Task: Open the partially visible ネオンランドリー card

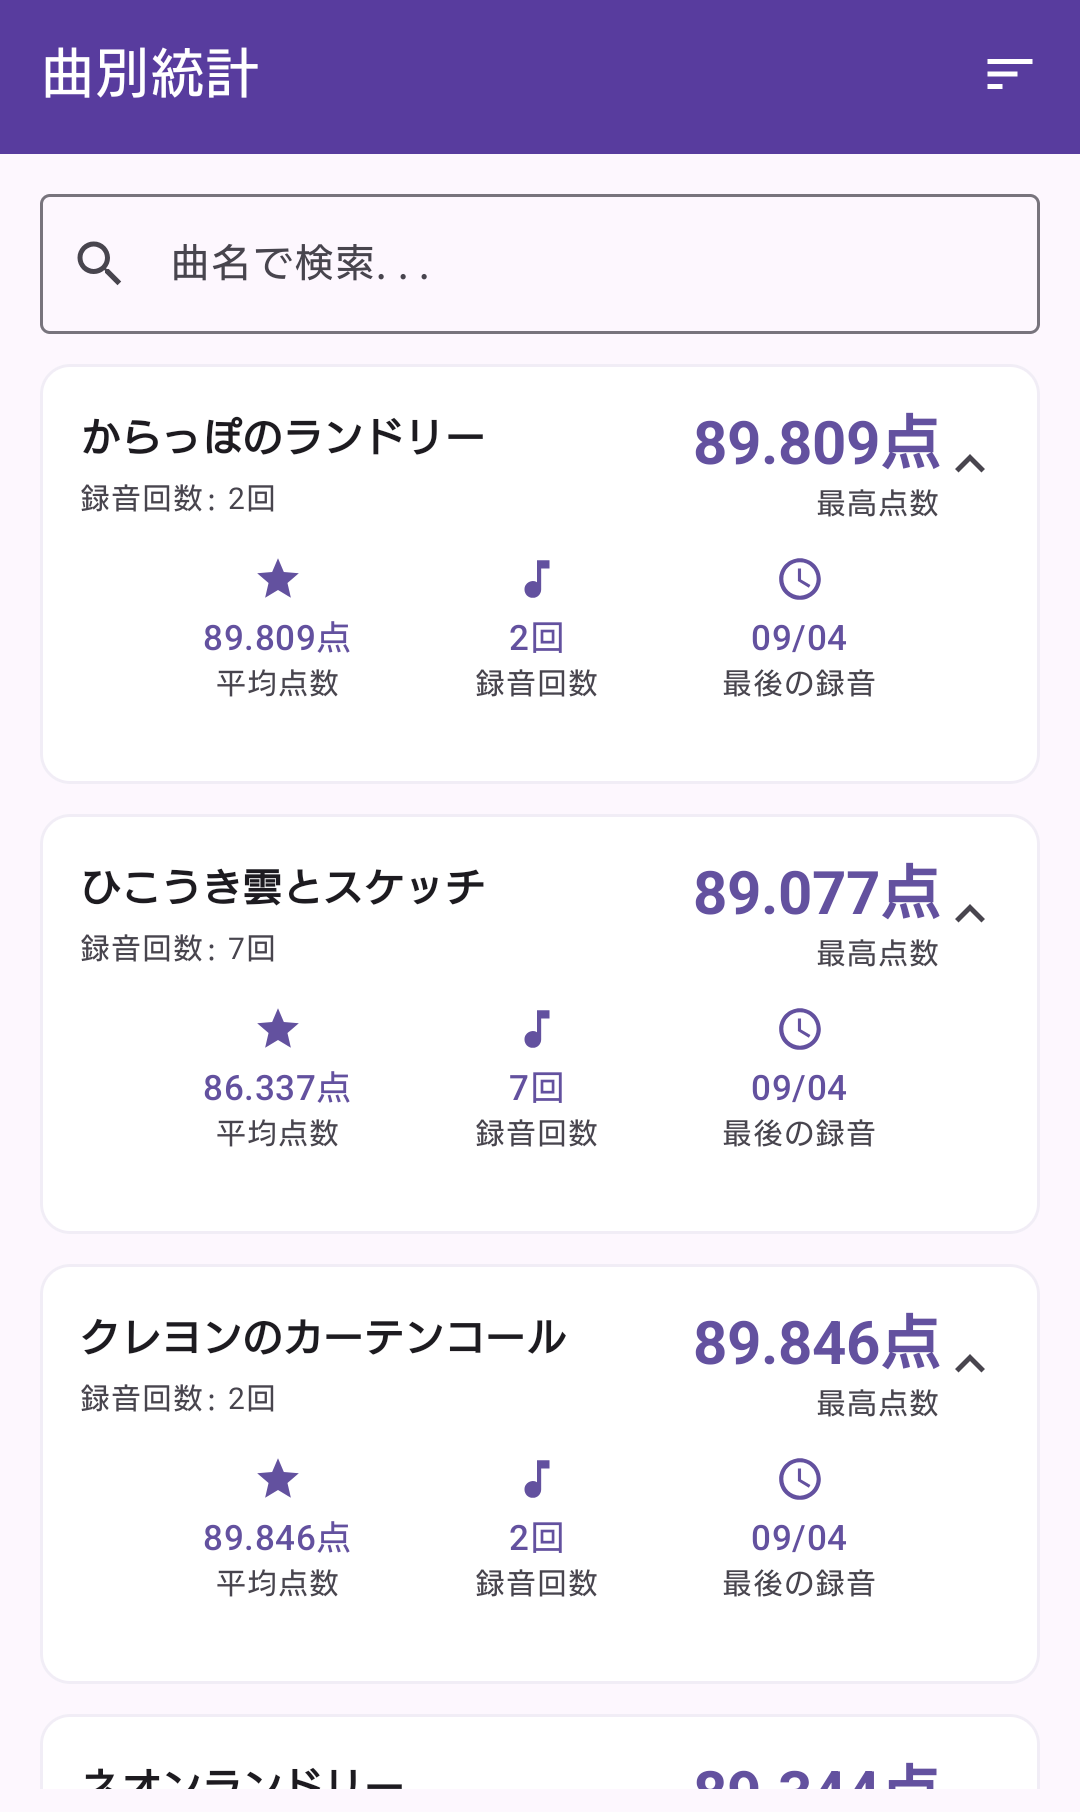Action: 540,1752
